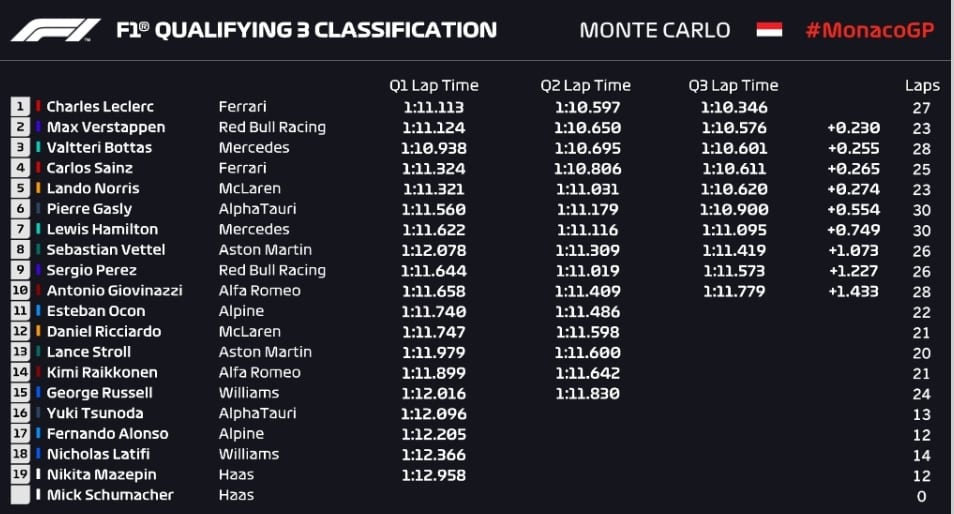Click driver name Max Verstappen
The width and height of the screenshot is (954, 514).
coord(106,127)
